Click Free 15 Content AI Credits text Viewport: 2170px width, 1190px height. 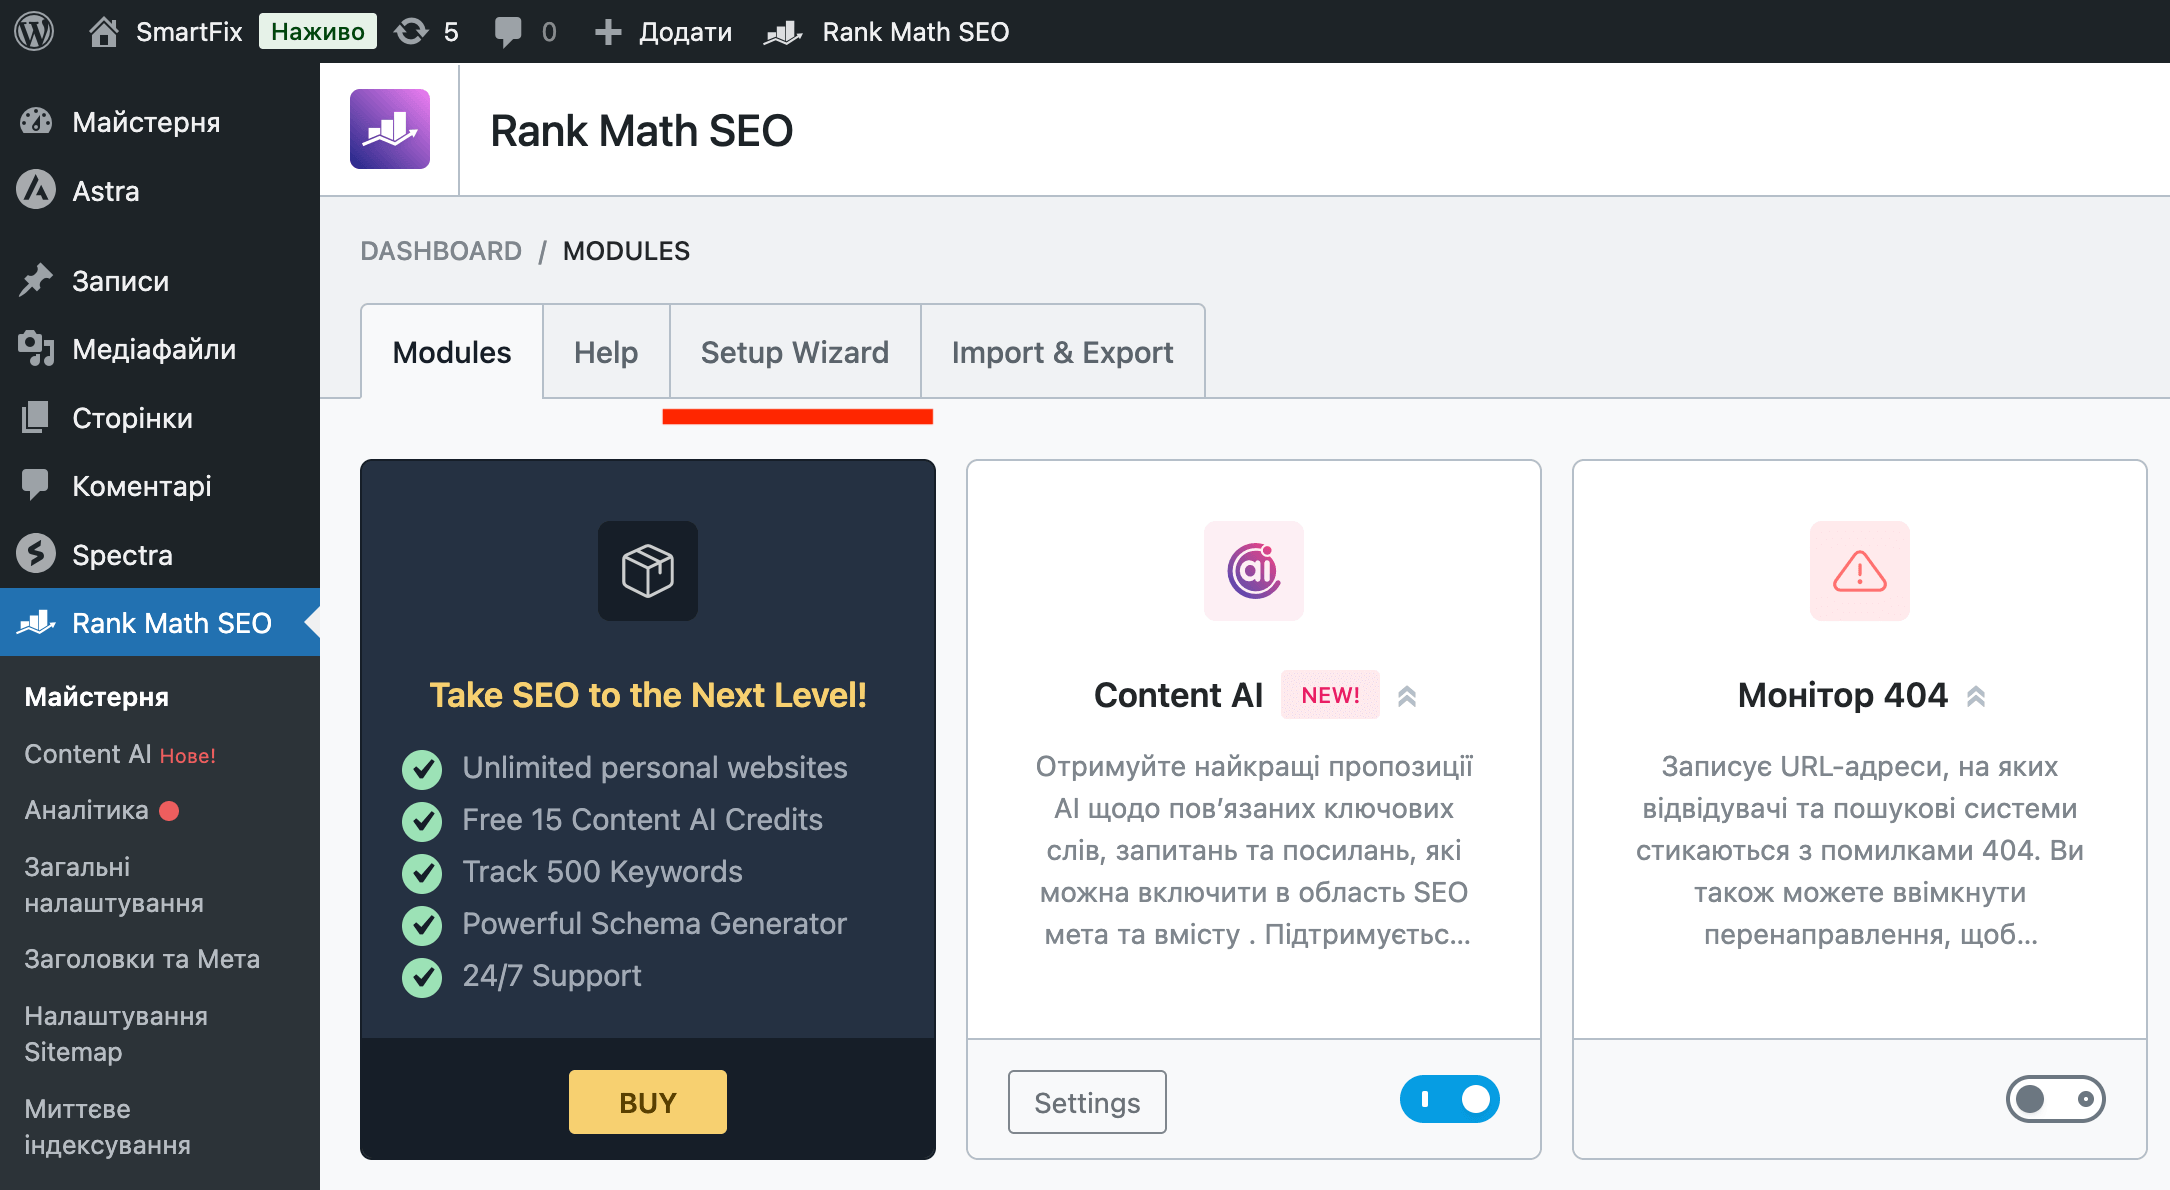pyautogui.click(x=642, y=819)
